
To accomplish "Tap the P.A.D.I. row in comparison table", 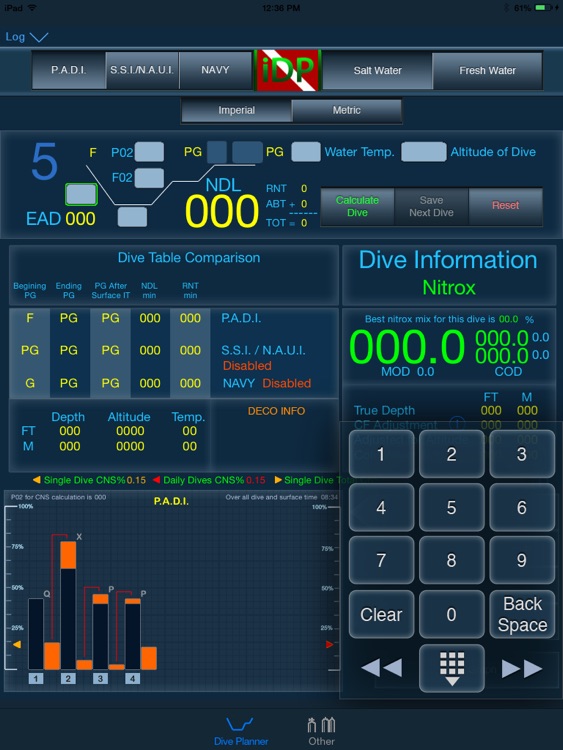I will click(x=174, y=319).
